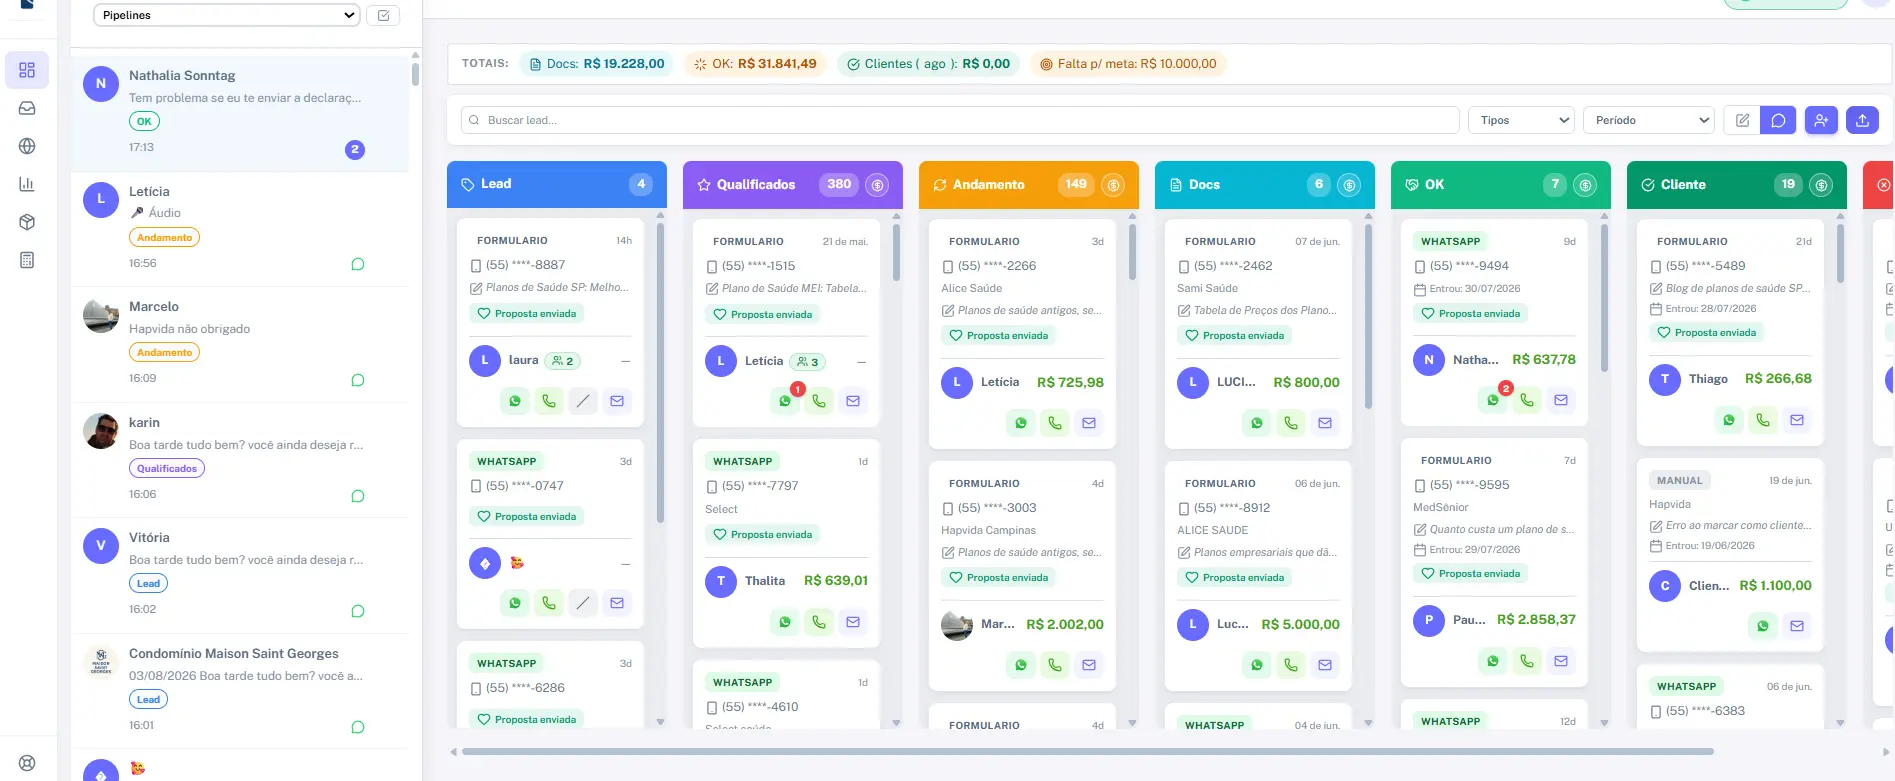Screen dimensions: 1895x781
Task: Open WhatsApp for the R$ 2.002,00 card
Action: tap(1021, 665)
